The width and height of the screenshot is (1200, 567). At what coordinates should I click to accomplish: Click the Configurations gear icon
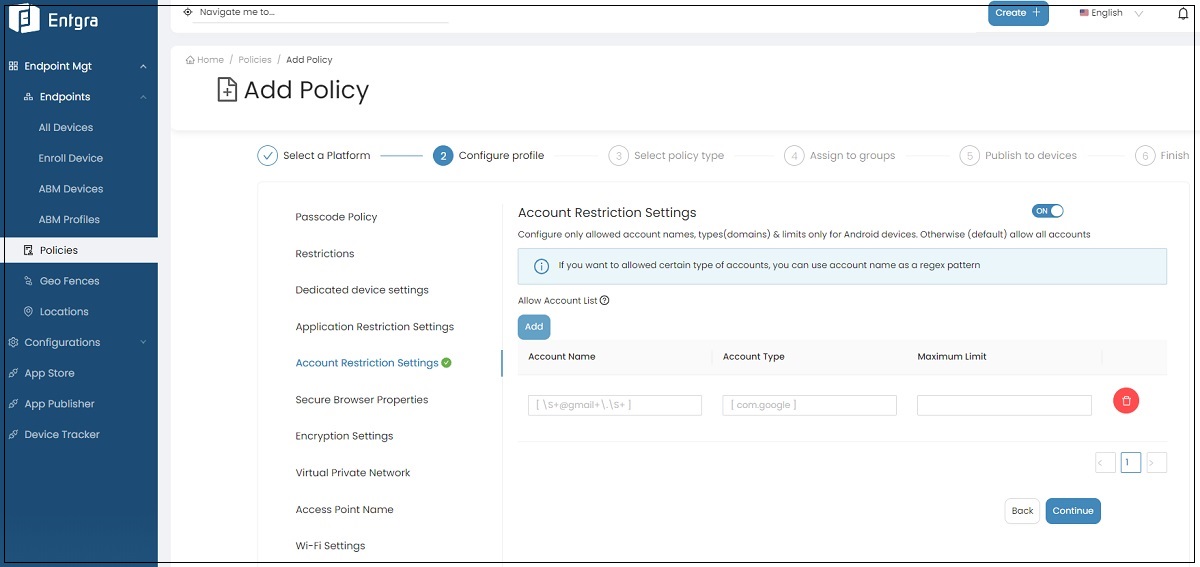click(13, 342)
